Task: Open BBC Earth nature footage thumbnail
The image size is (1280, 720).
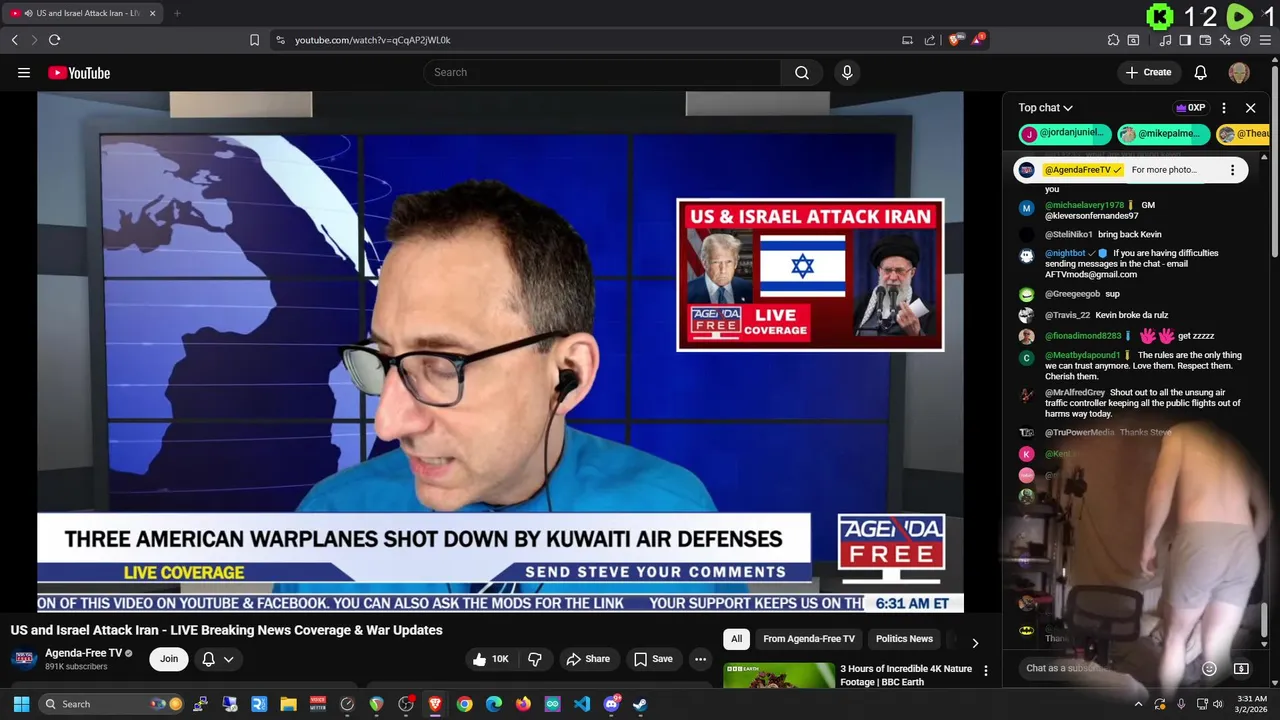Action: click(x=779, y=676)
